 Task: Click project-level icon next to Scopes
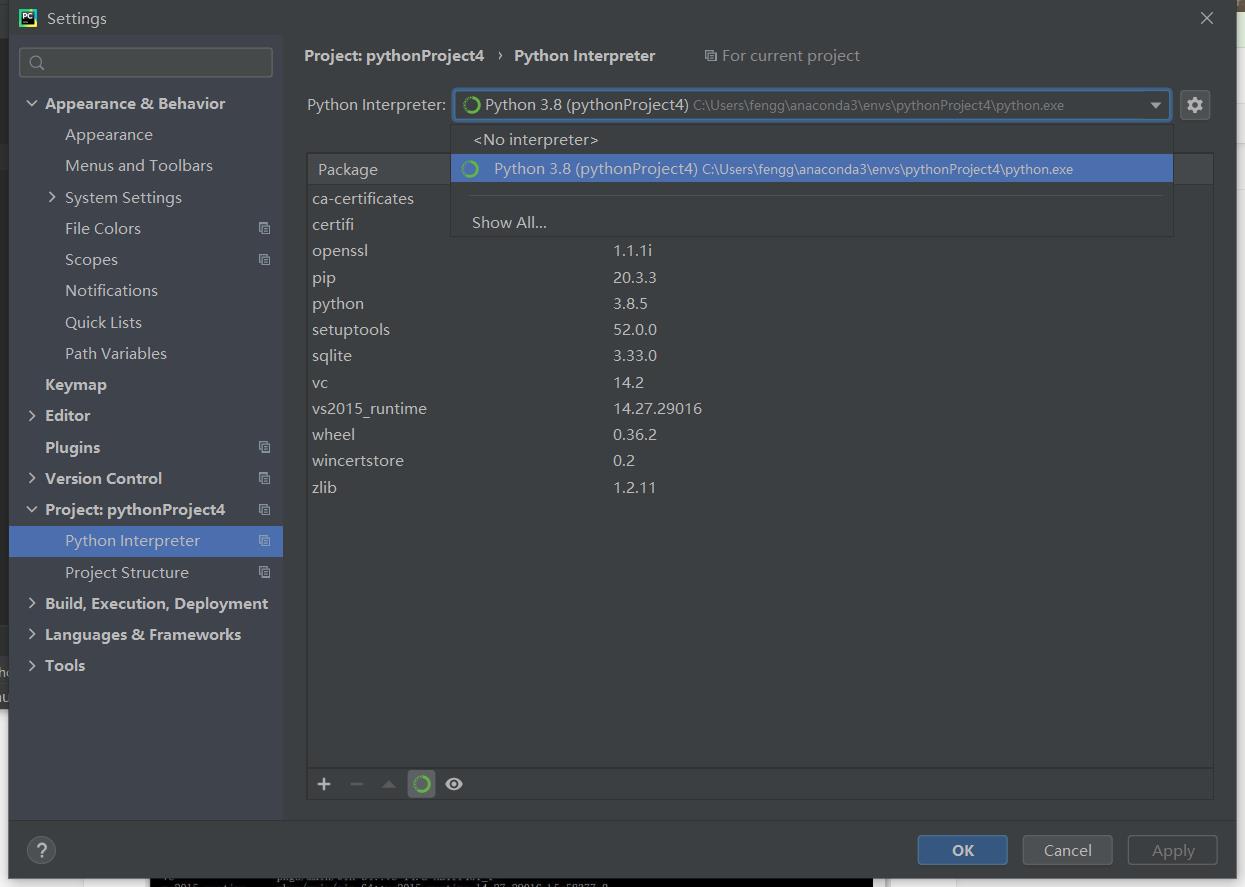[x=264, y=259]
